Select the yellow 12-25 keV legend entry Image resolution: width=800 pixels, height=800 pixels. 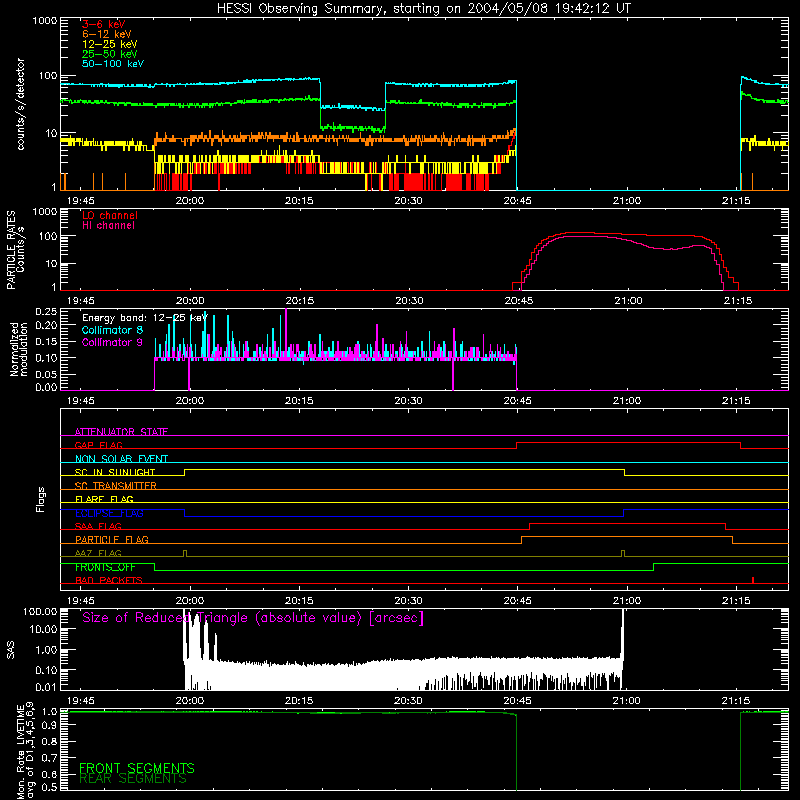110,44
